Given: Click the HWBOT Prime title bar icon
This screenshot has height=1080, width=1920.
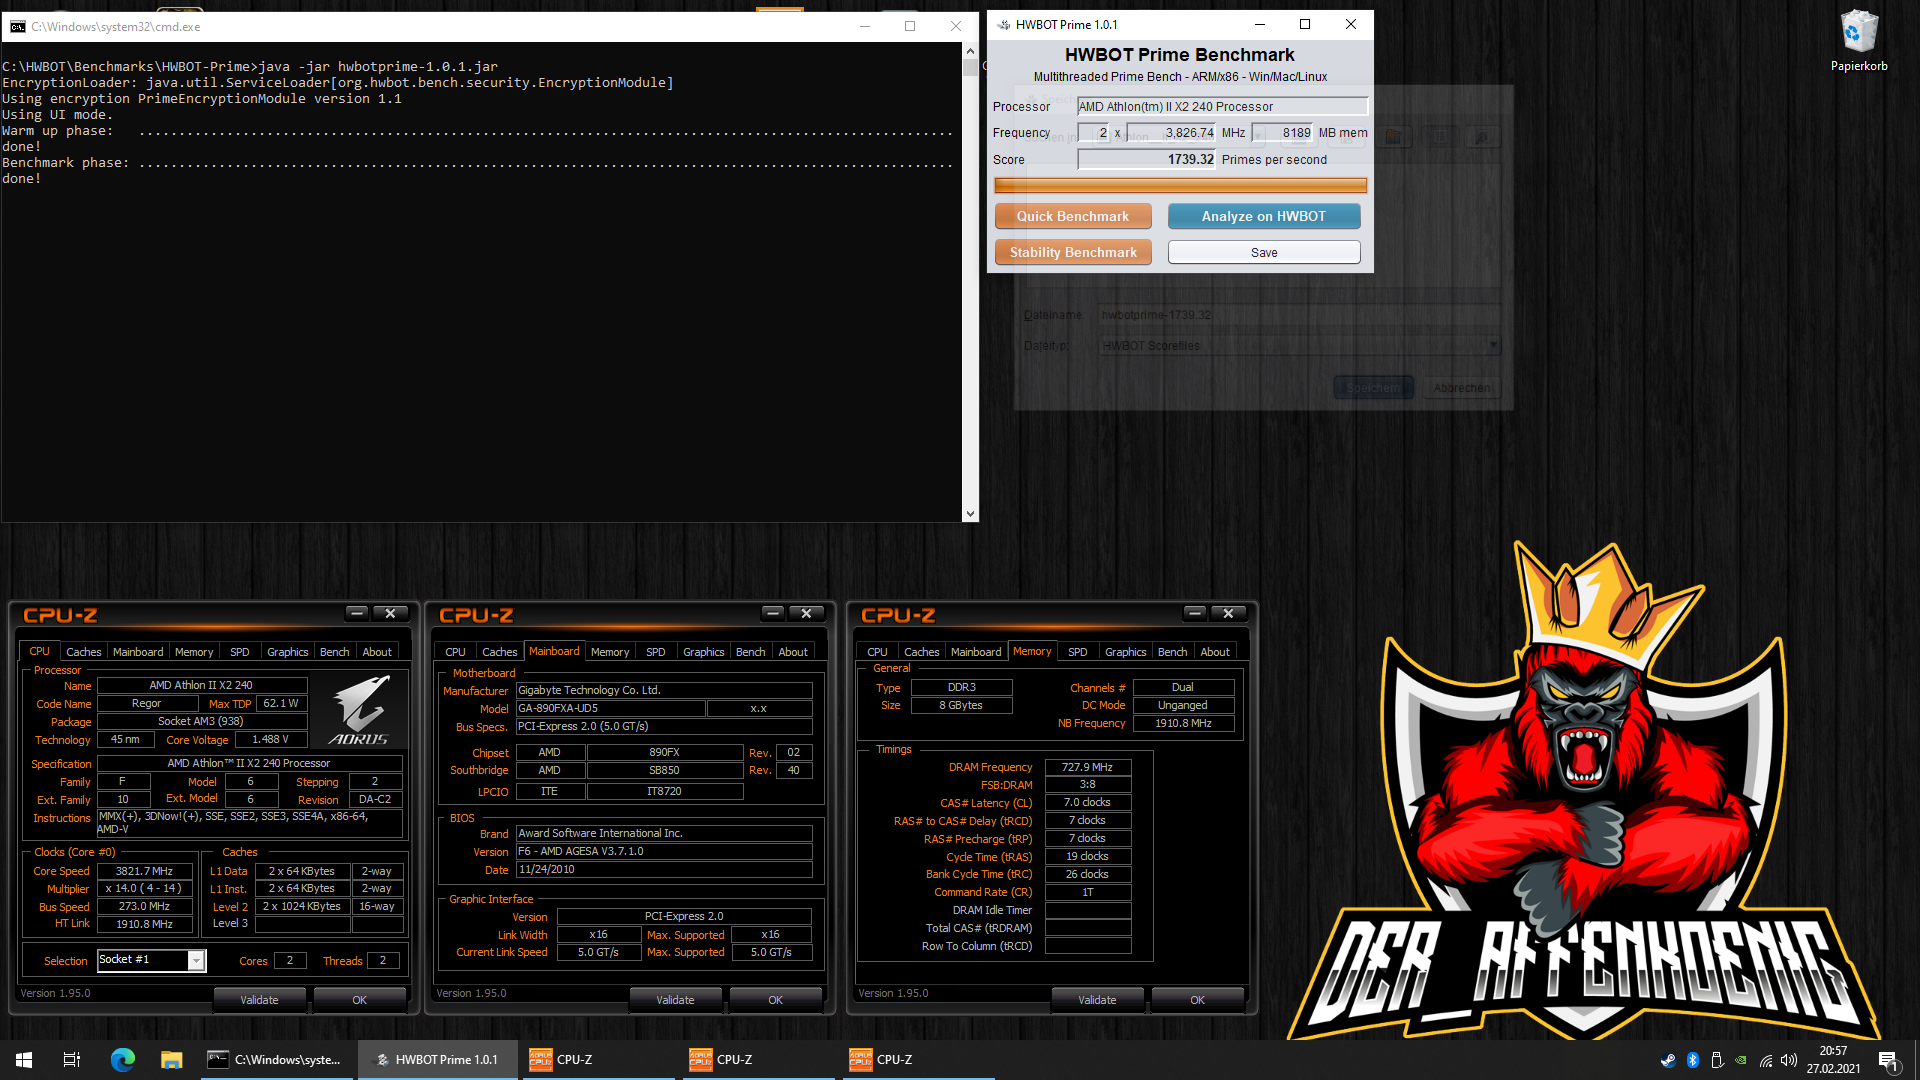Looking at the screenshot, I should (x=1003, y=25).
